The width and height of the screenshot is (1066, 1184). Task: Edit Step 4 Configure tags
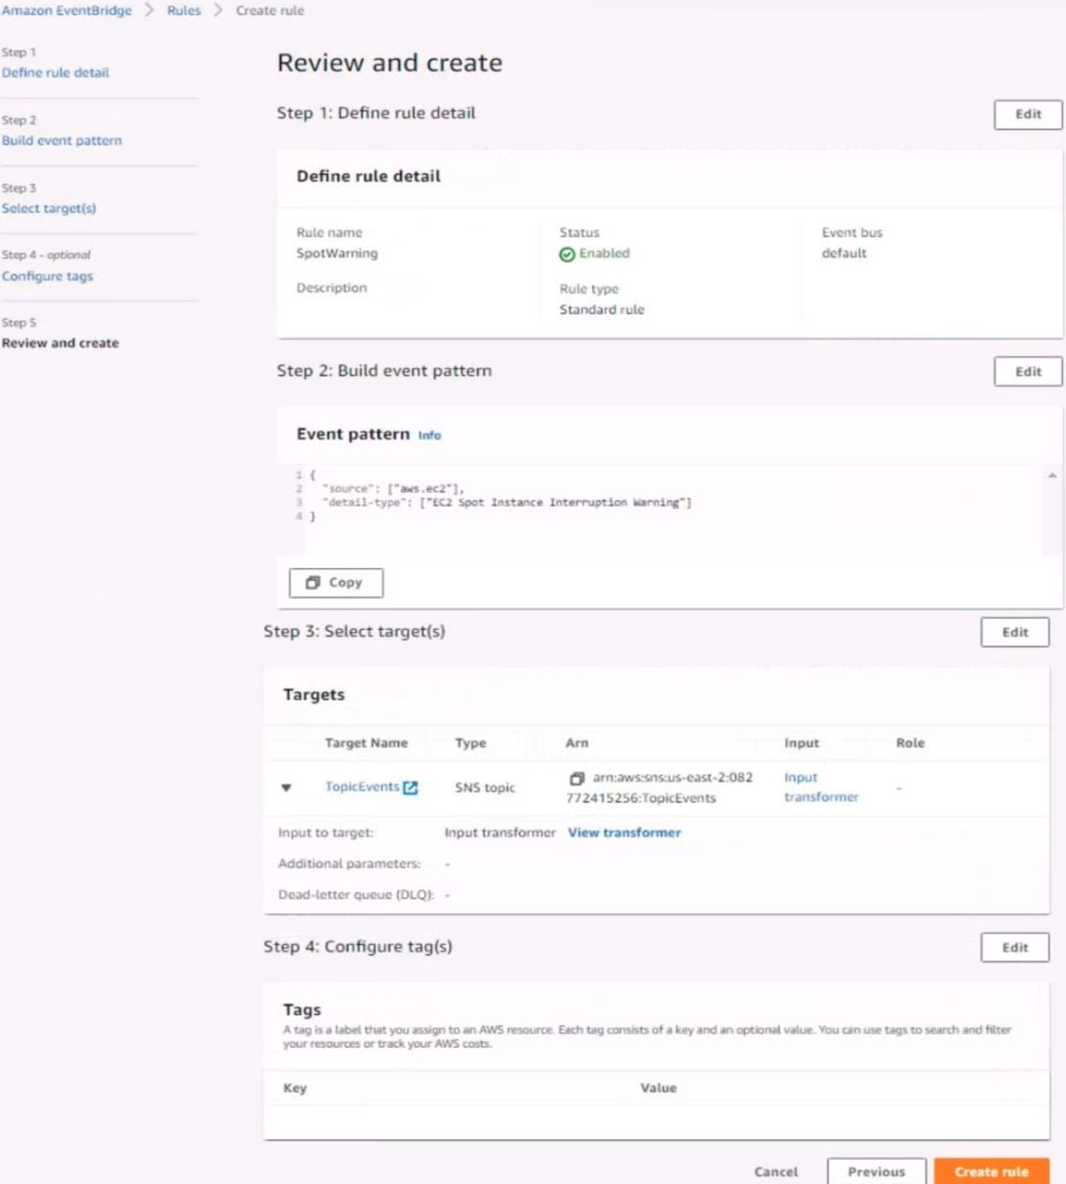(1015, 947)
